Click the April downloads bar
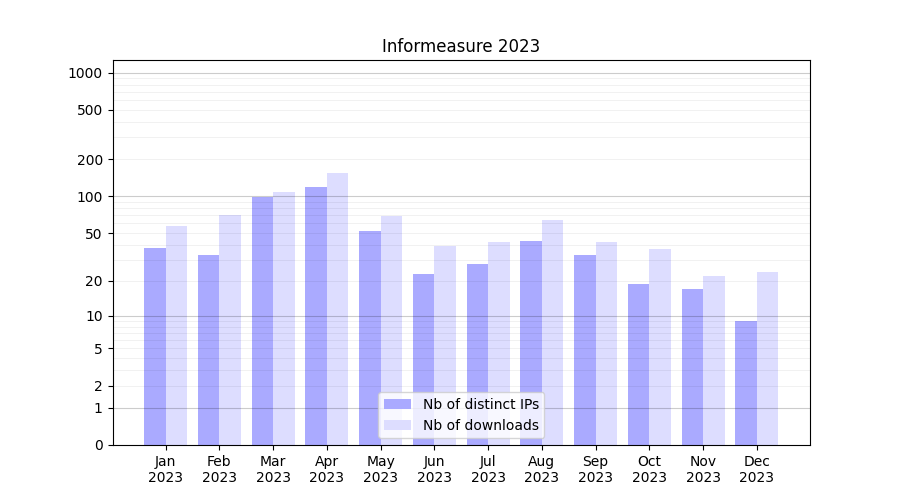 (338, 308)
